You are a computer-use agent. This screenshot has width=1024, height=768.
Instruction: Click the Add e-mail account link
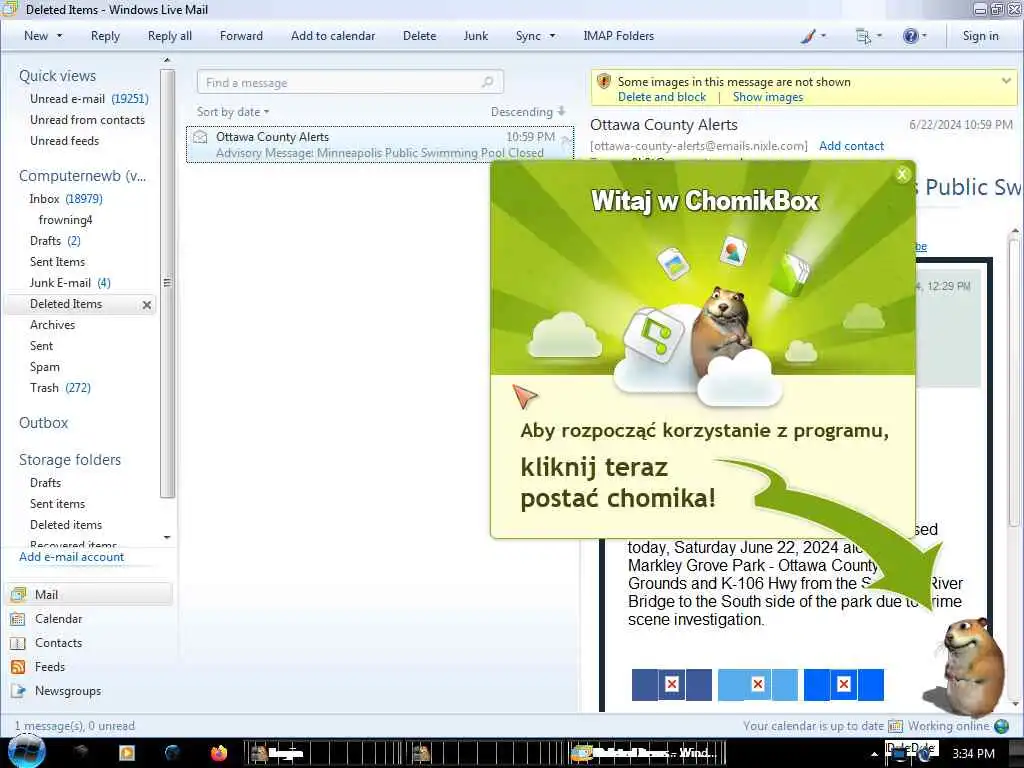(x=71, y=556)
